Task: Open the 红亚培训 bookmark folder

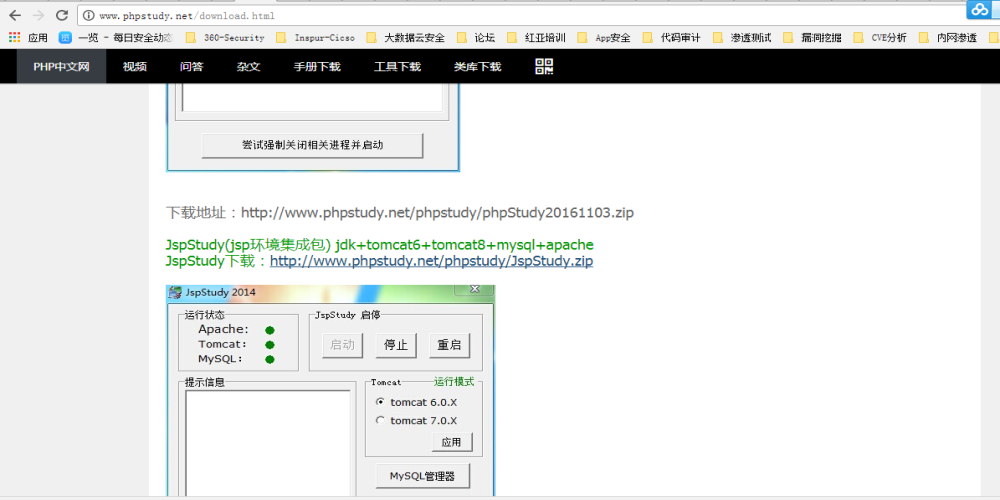Action: (x=536, y=38)
